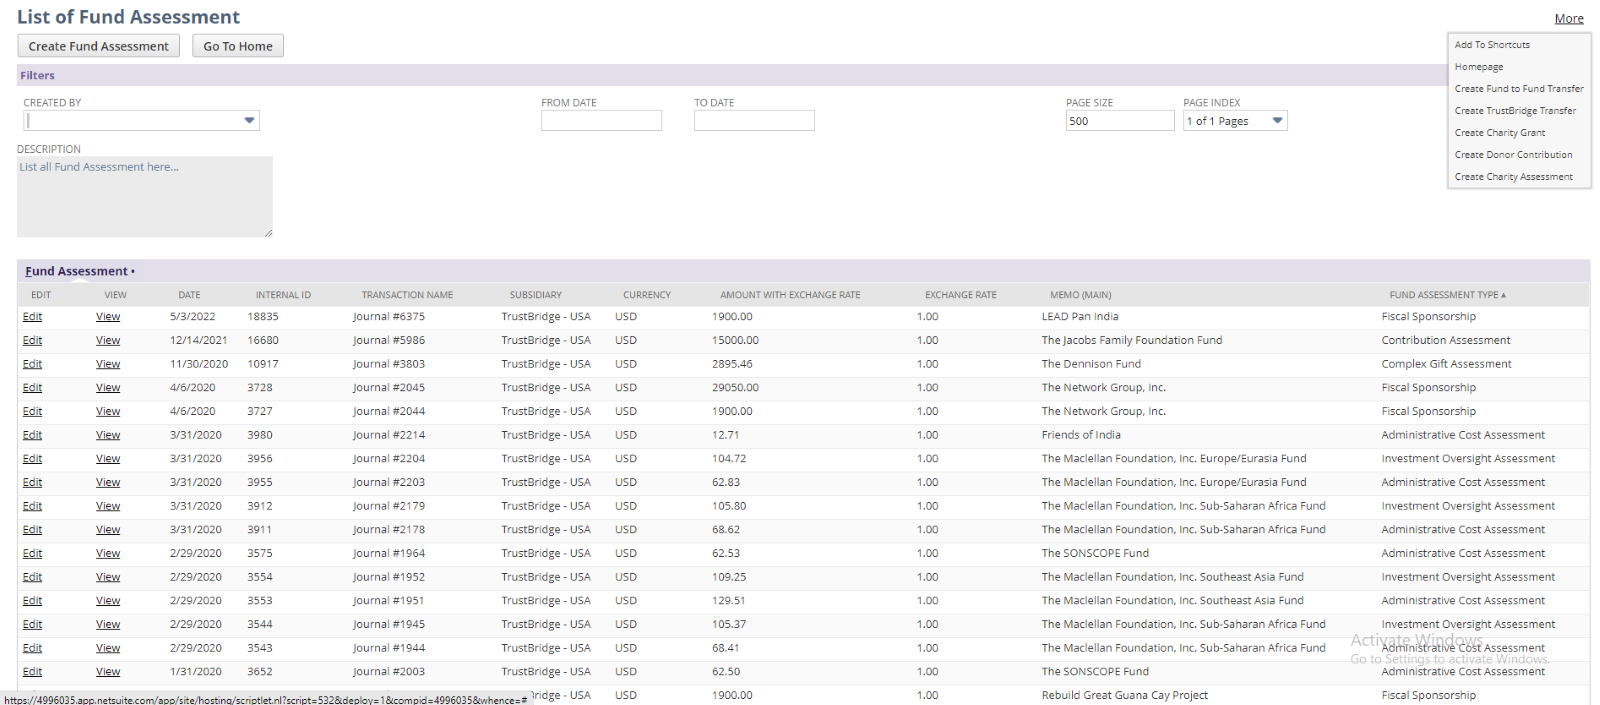Image resolution: width=1600 pixels, height=705 pixels.
Task: Select Create TrustBridge Transfer from menu
Action: click(1514, 111)
